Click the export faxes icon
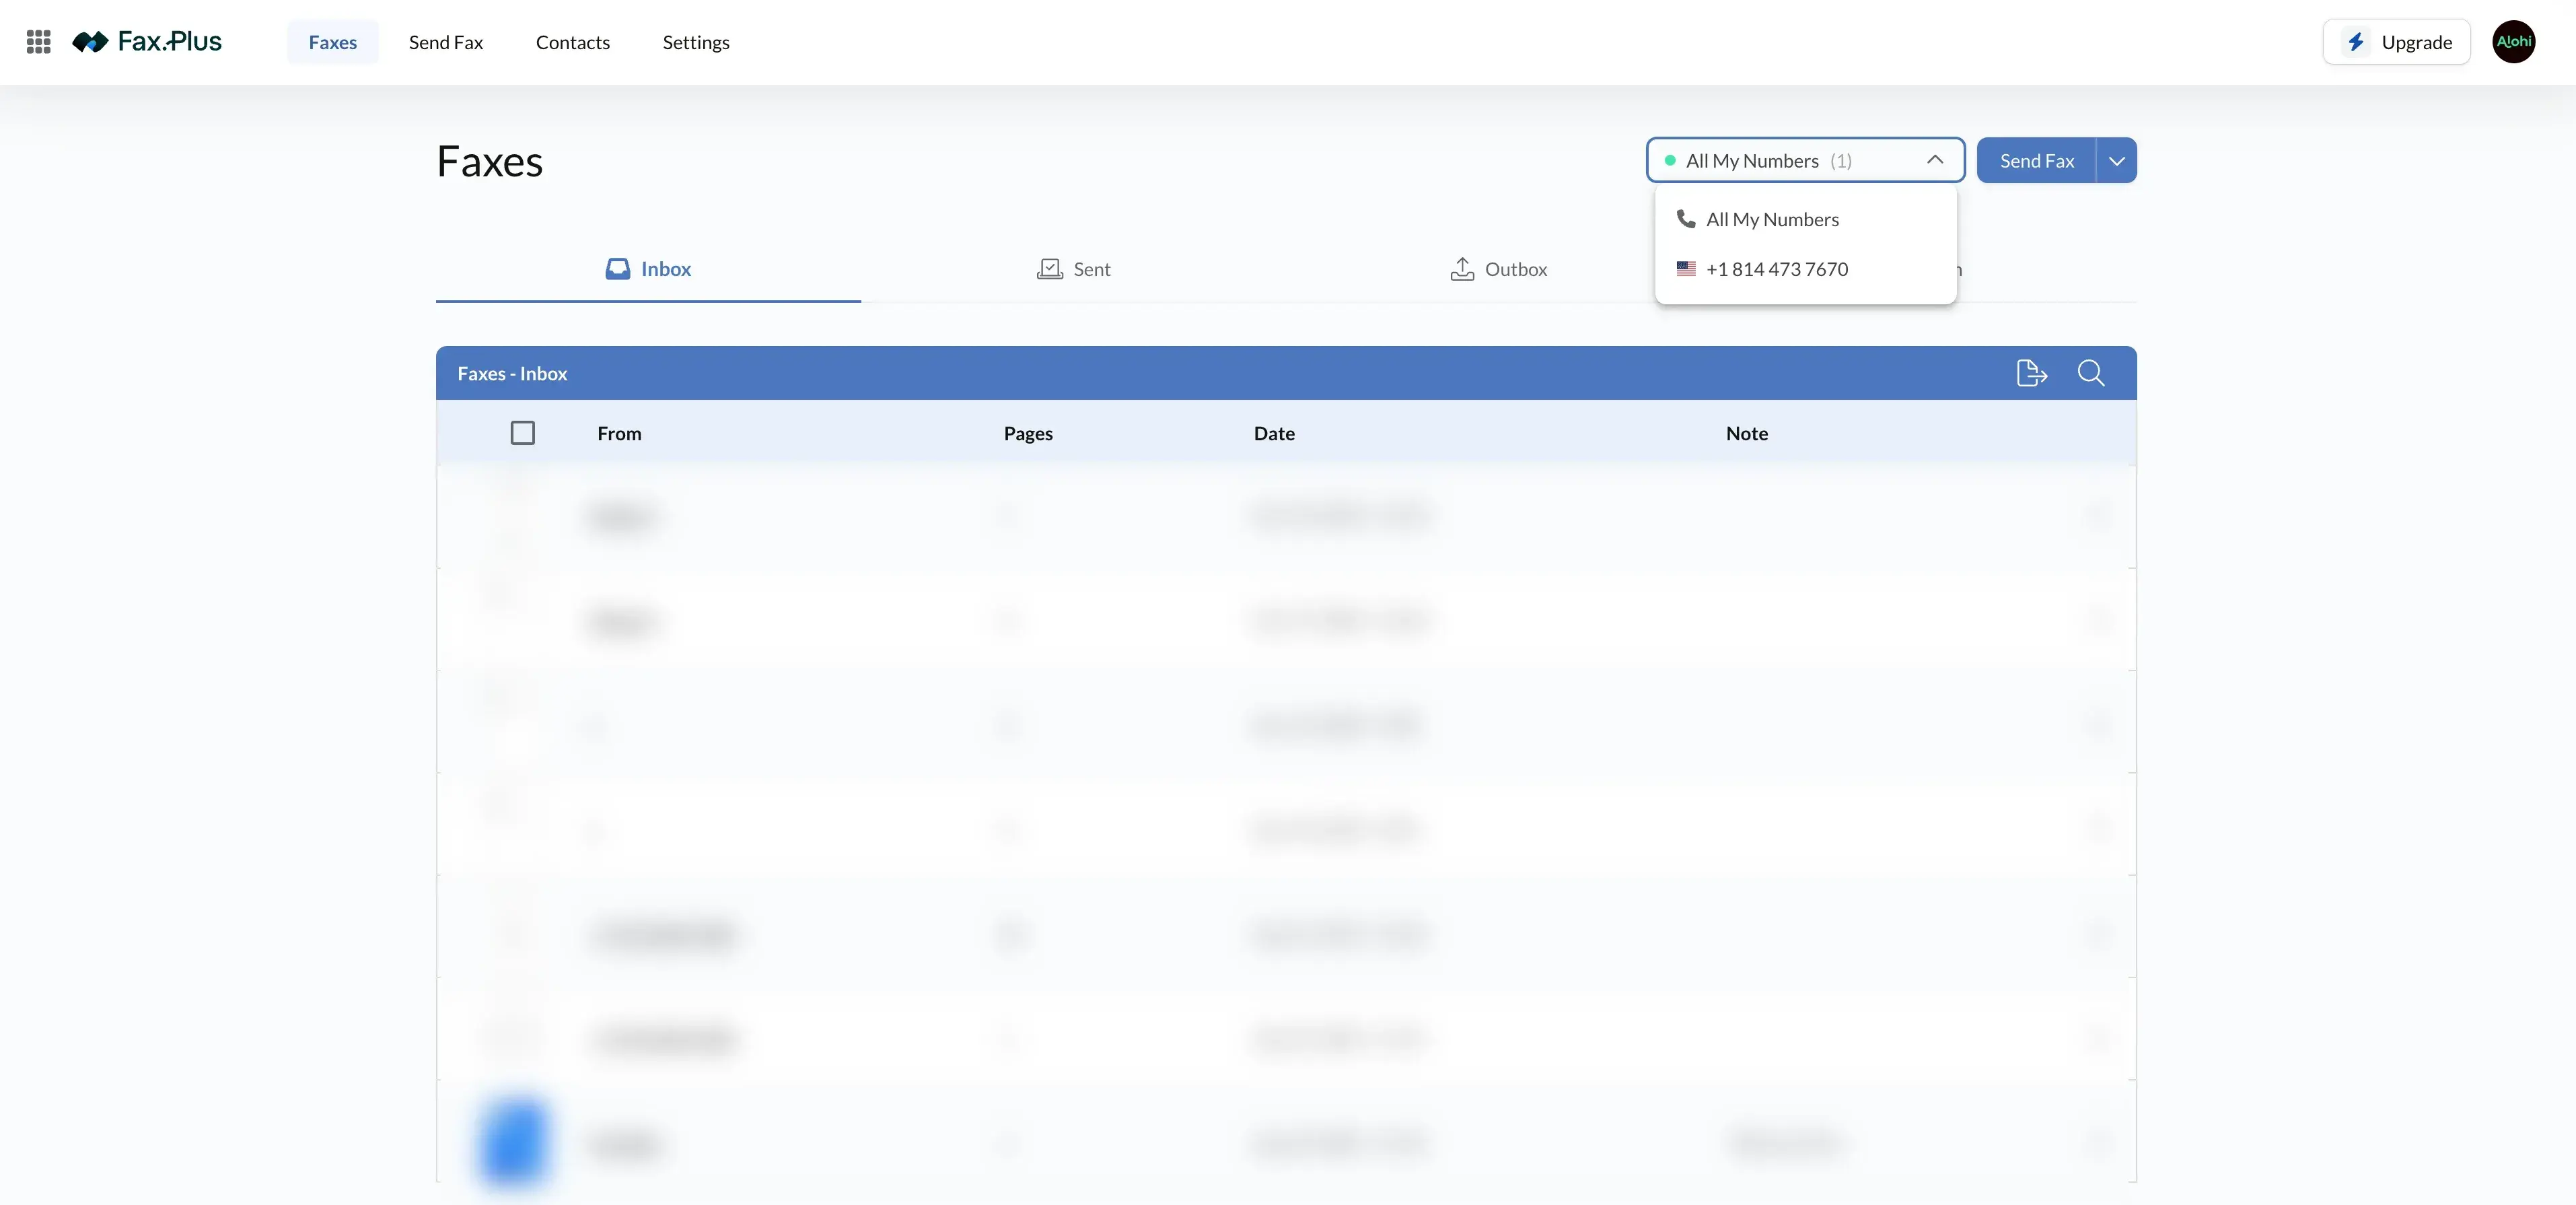2576x1205 pixels. pos(2031,373)
